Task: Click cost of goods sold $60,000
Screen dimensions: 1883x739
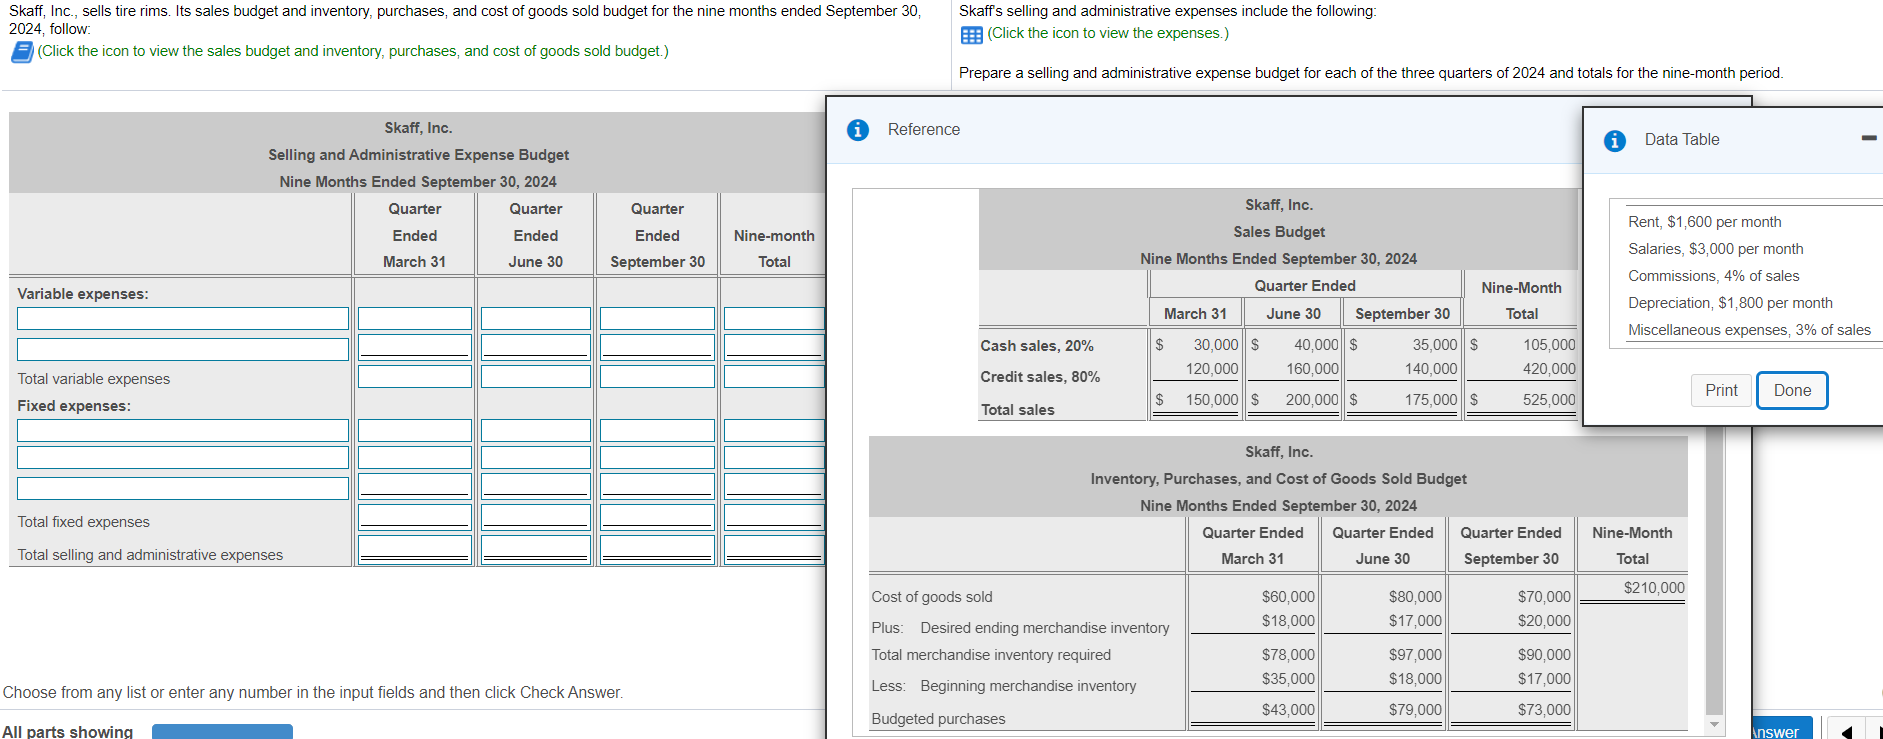Action: (1288, 597)
